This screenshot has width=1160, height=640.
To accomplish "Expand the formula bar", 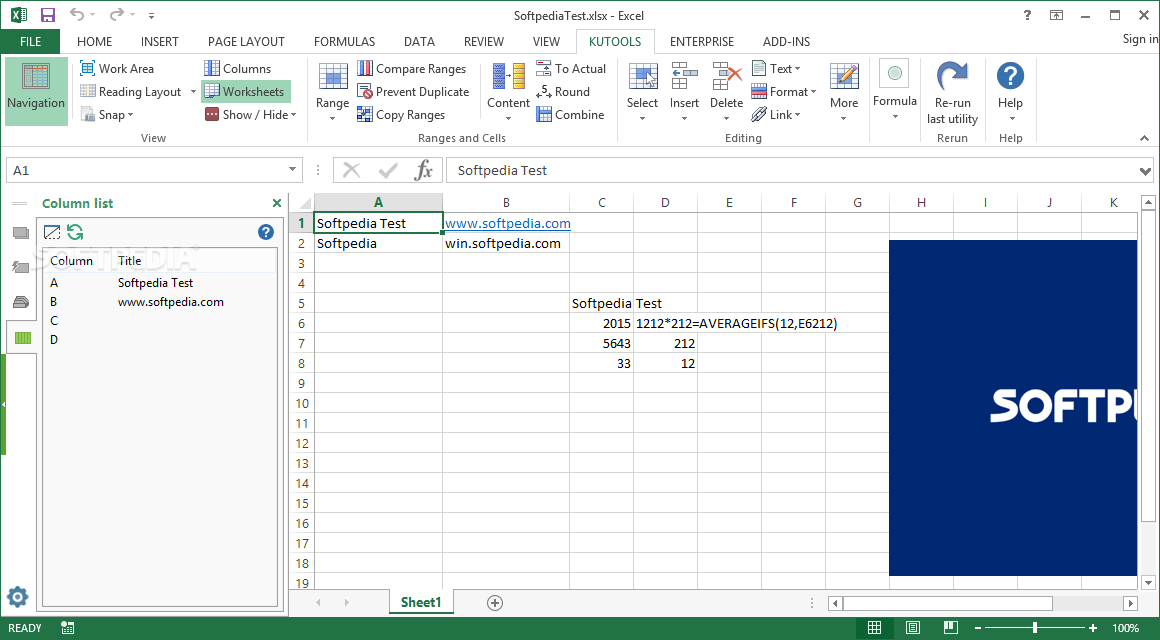I will pos(1146,171).
